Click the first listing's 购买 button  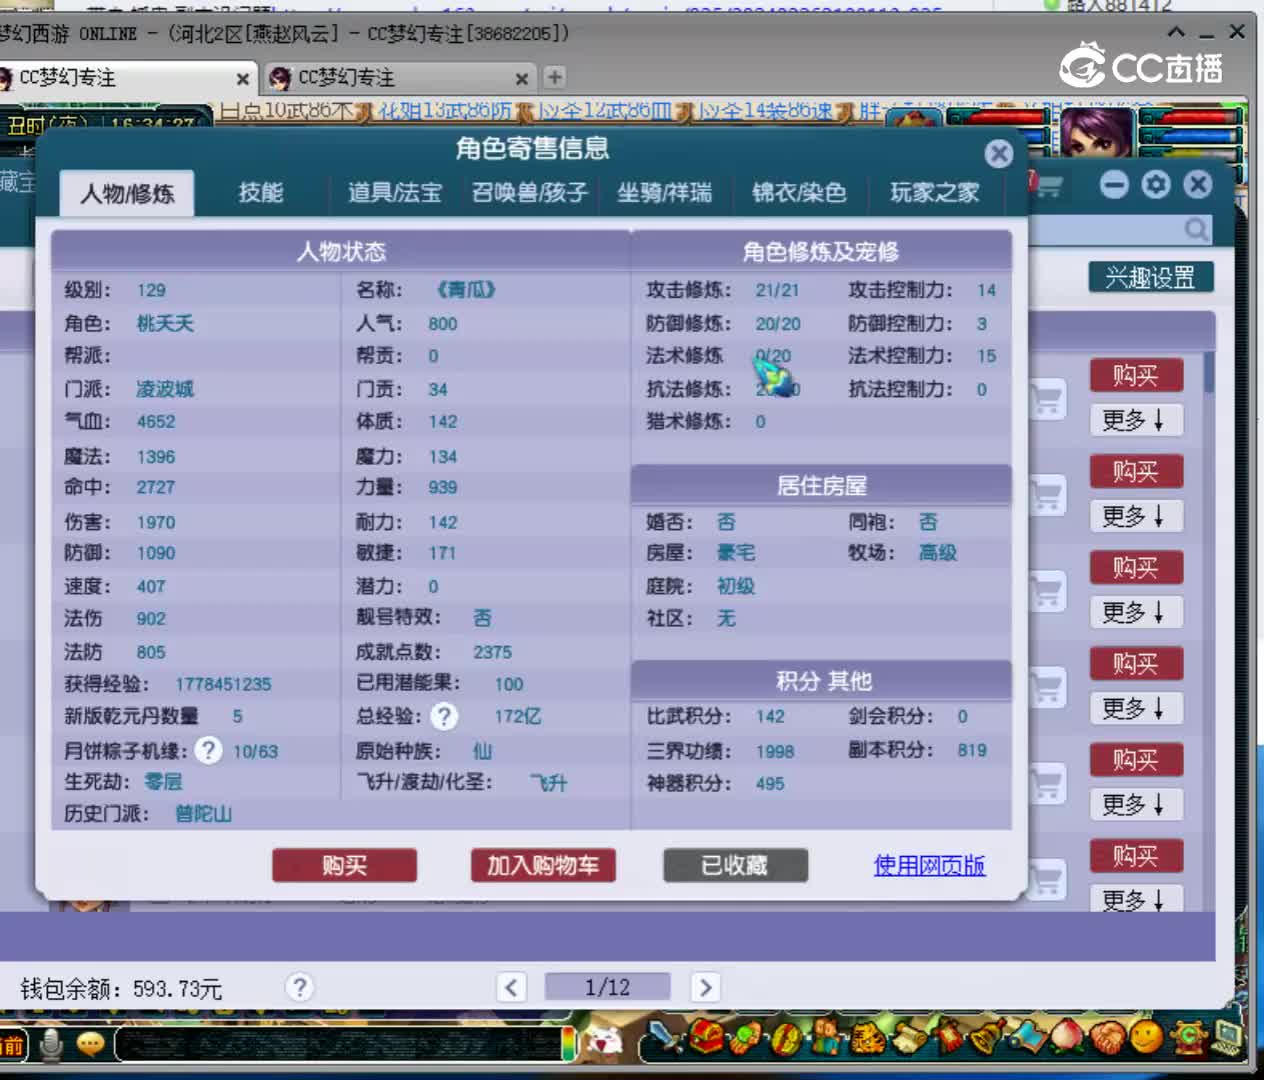coord(1136,375)
